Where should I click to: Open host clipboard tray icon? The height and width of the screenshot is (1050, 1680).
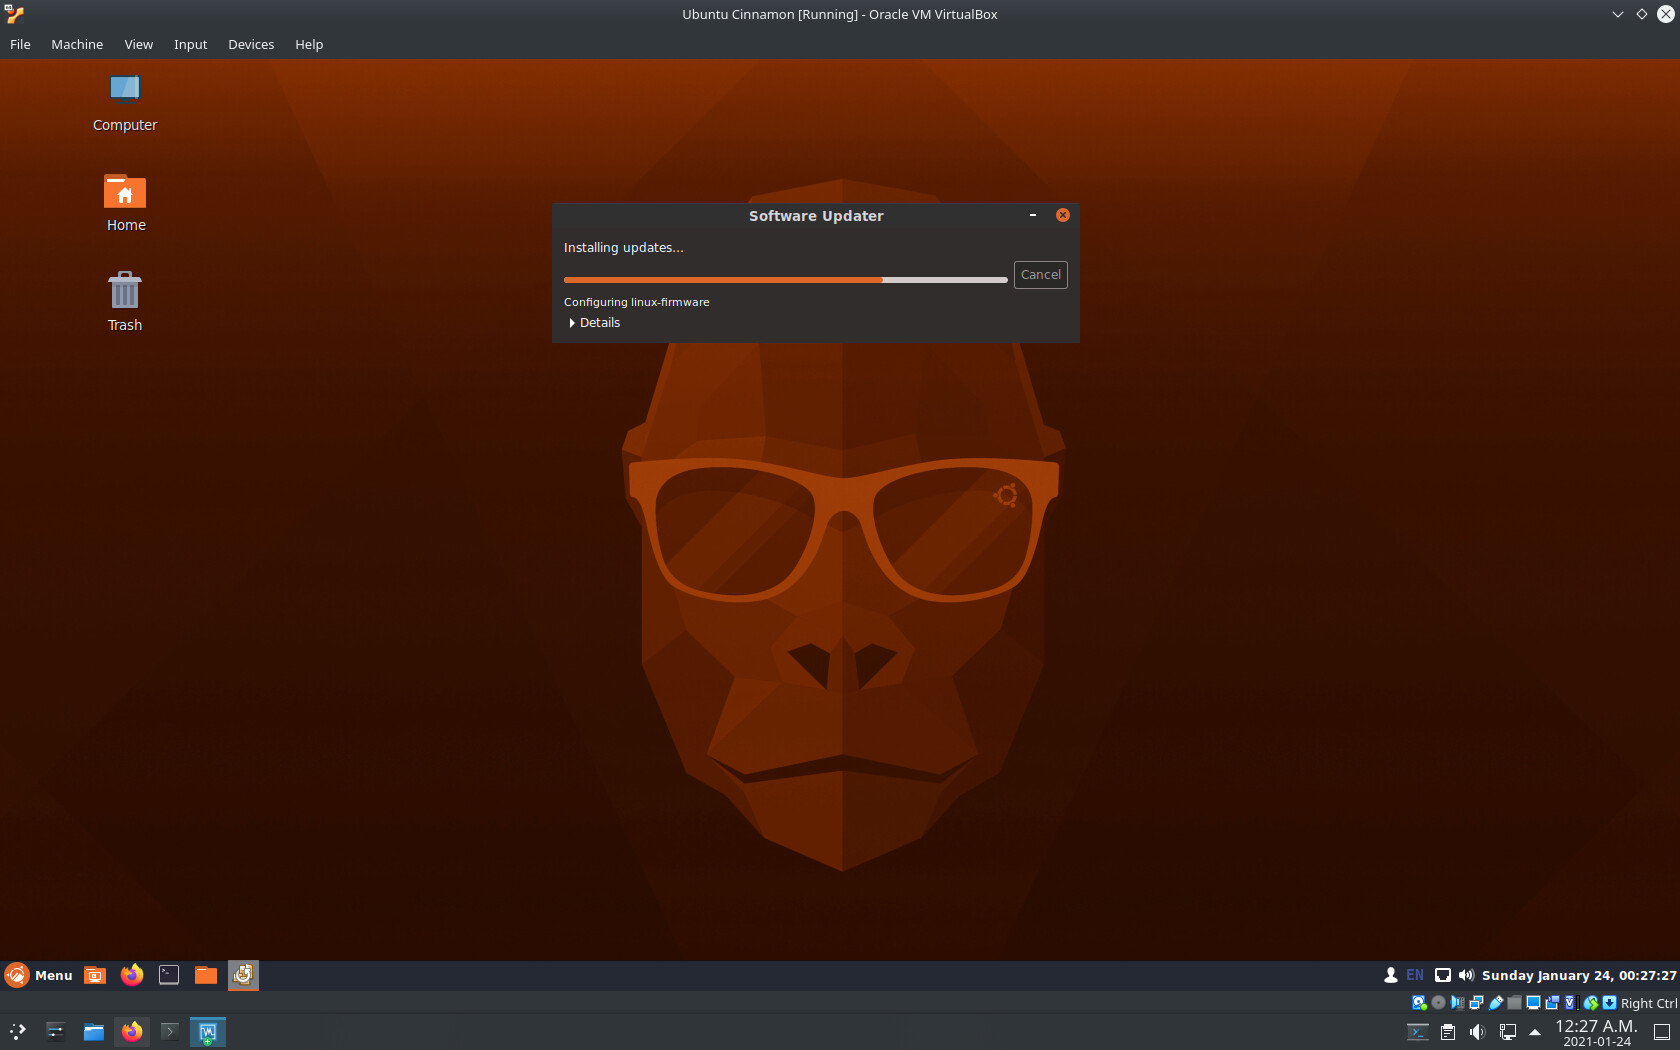click(x=1448, y=1032)
